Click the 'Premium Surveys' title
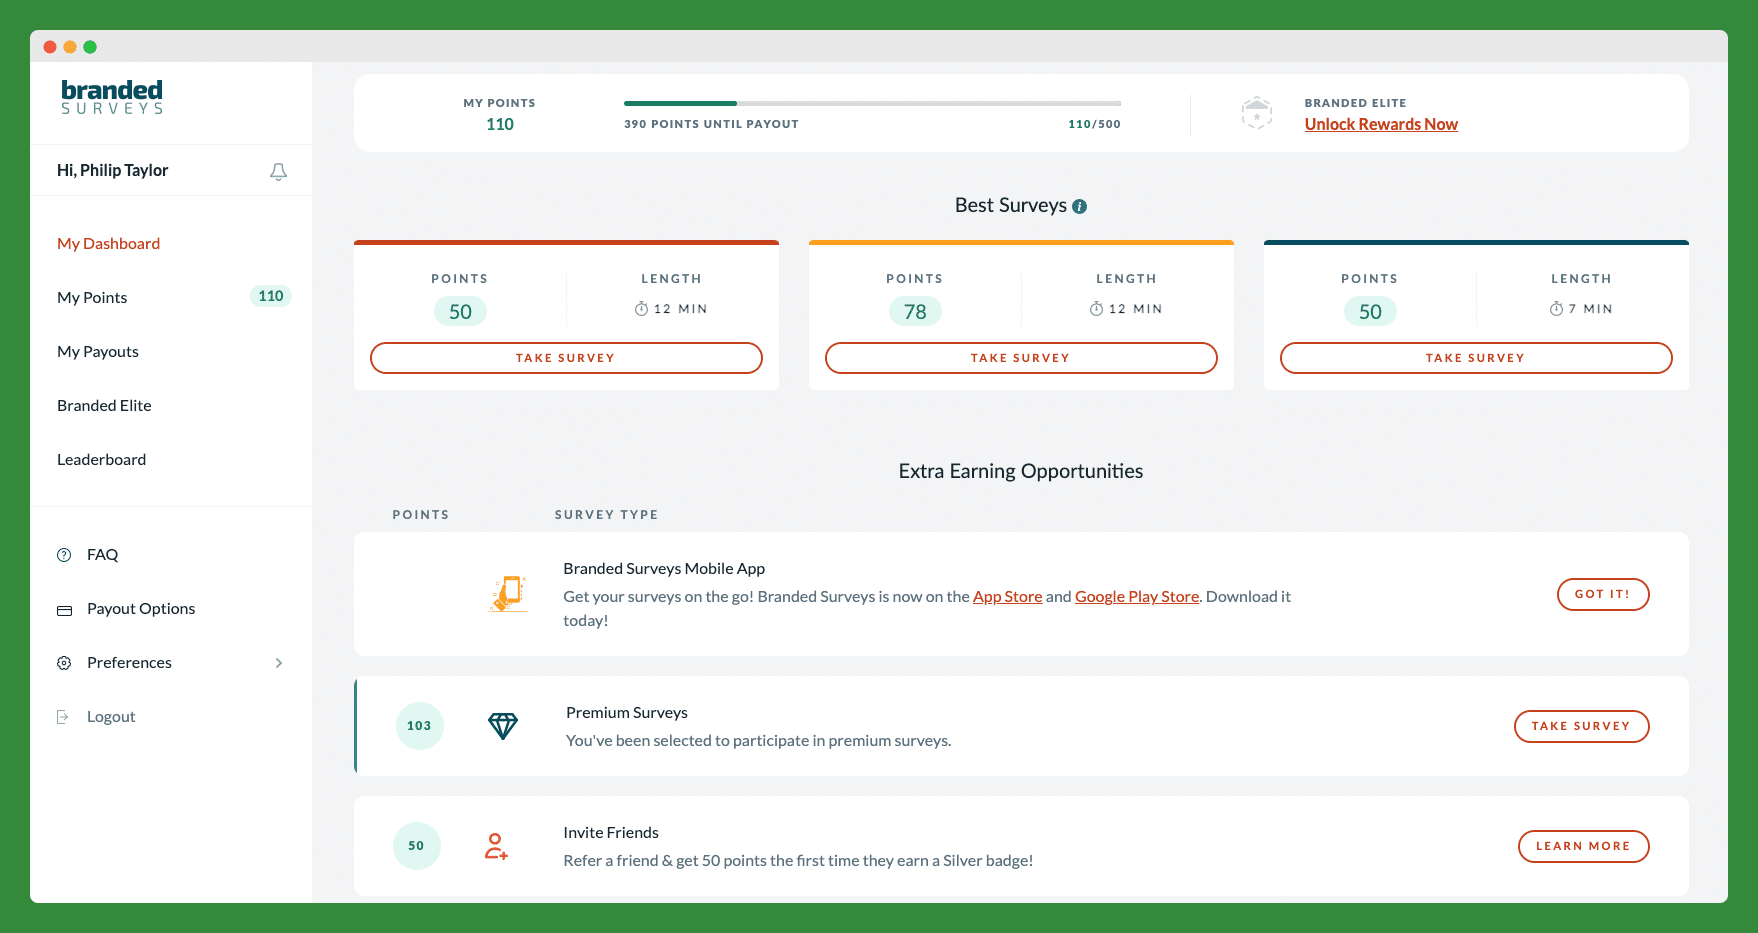1758x933 pixels. (627, 713)
